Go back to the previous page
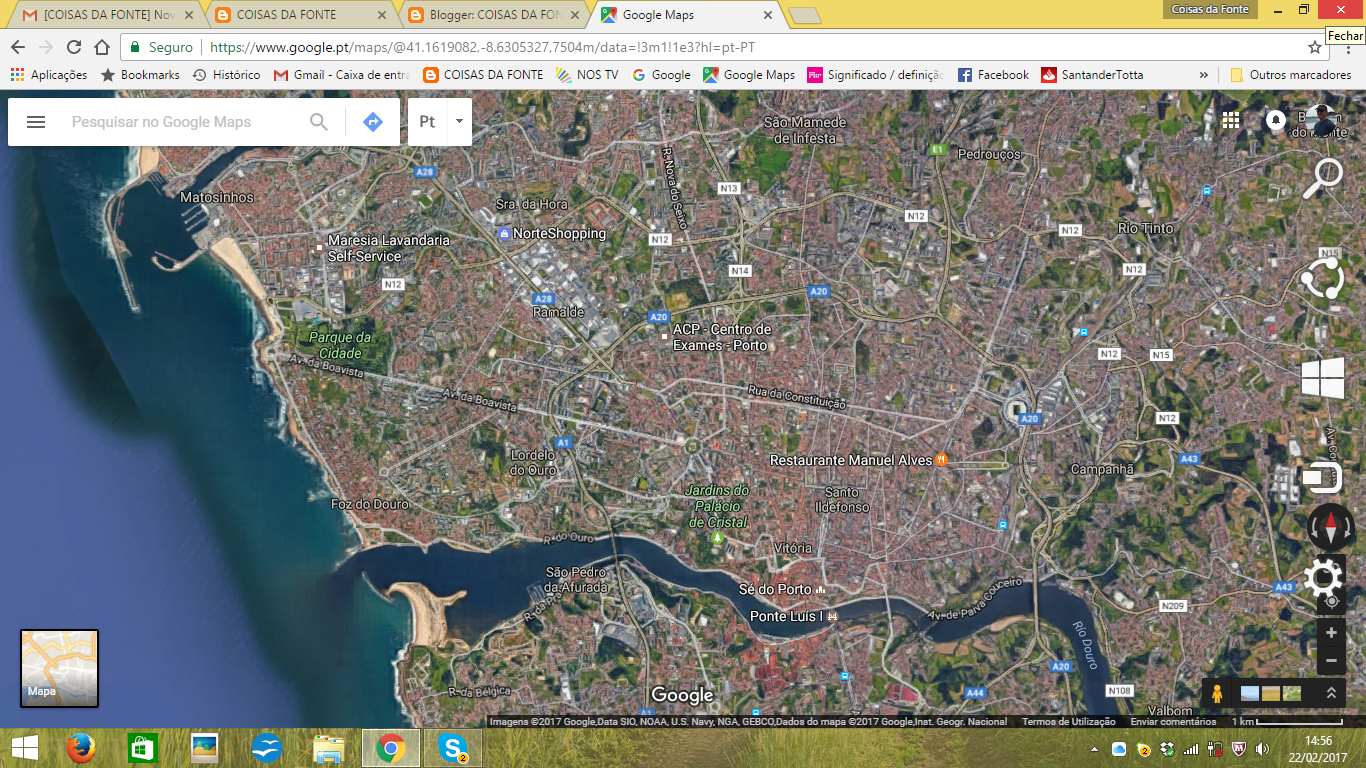This screenshot has height=768, width=1366. [18, 47]
